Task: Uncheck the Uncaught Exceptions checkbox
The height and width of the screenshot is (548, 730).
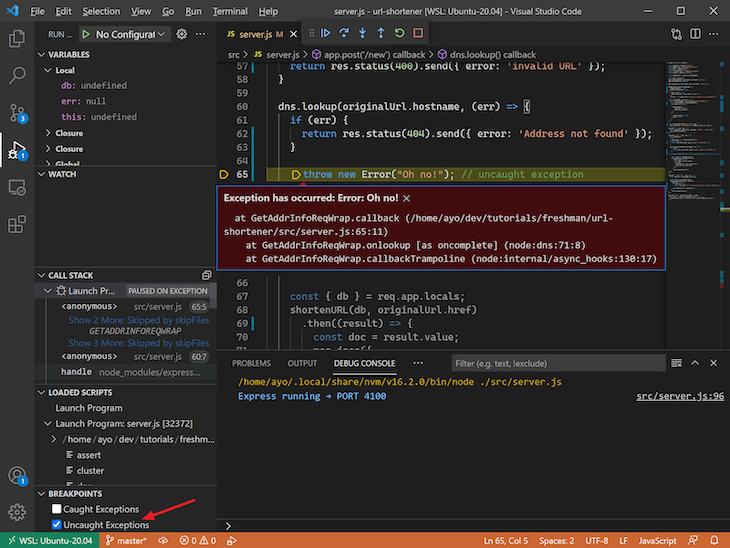Action: point(57,525)
